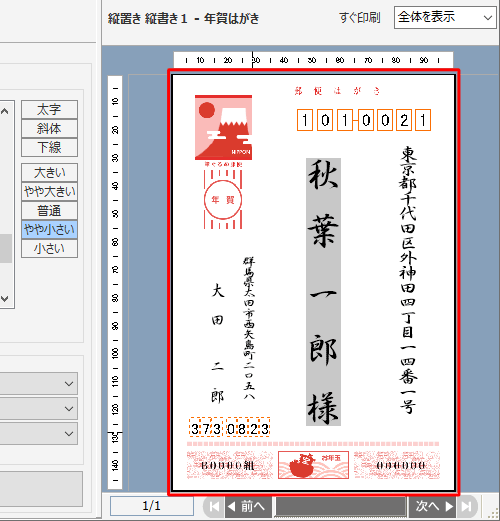Select the やや小さい font size
This screenshot has width=500, height=521.
(x=49, y=229)
